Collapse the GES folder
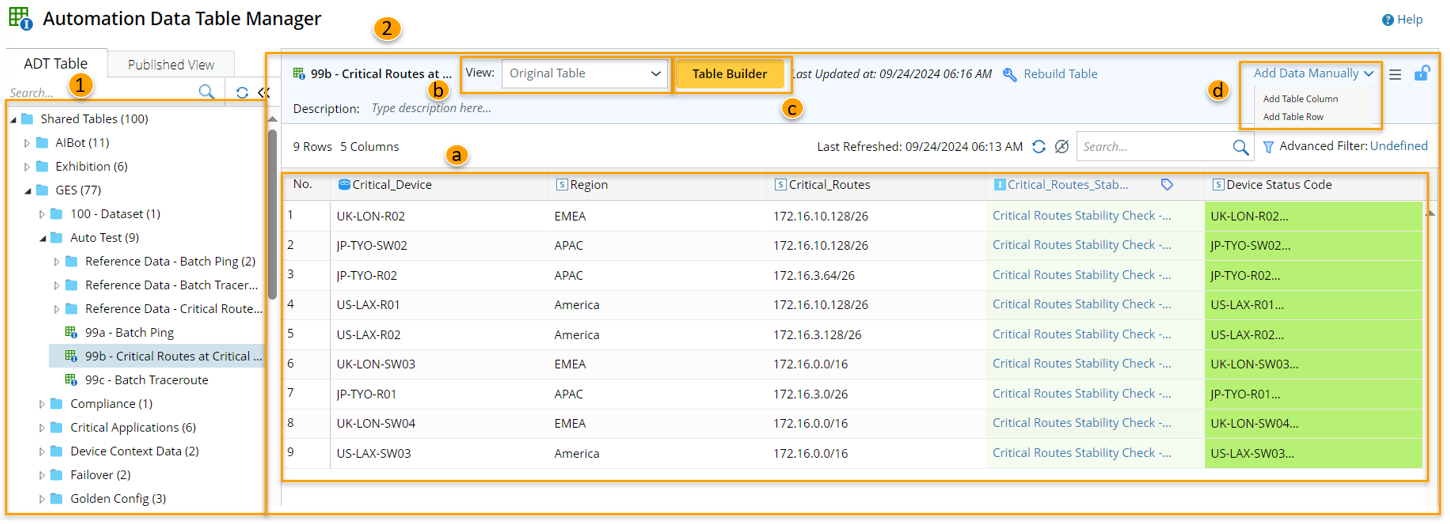 [x=28, y=190]
